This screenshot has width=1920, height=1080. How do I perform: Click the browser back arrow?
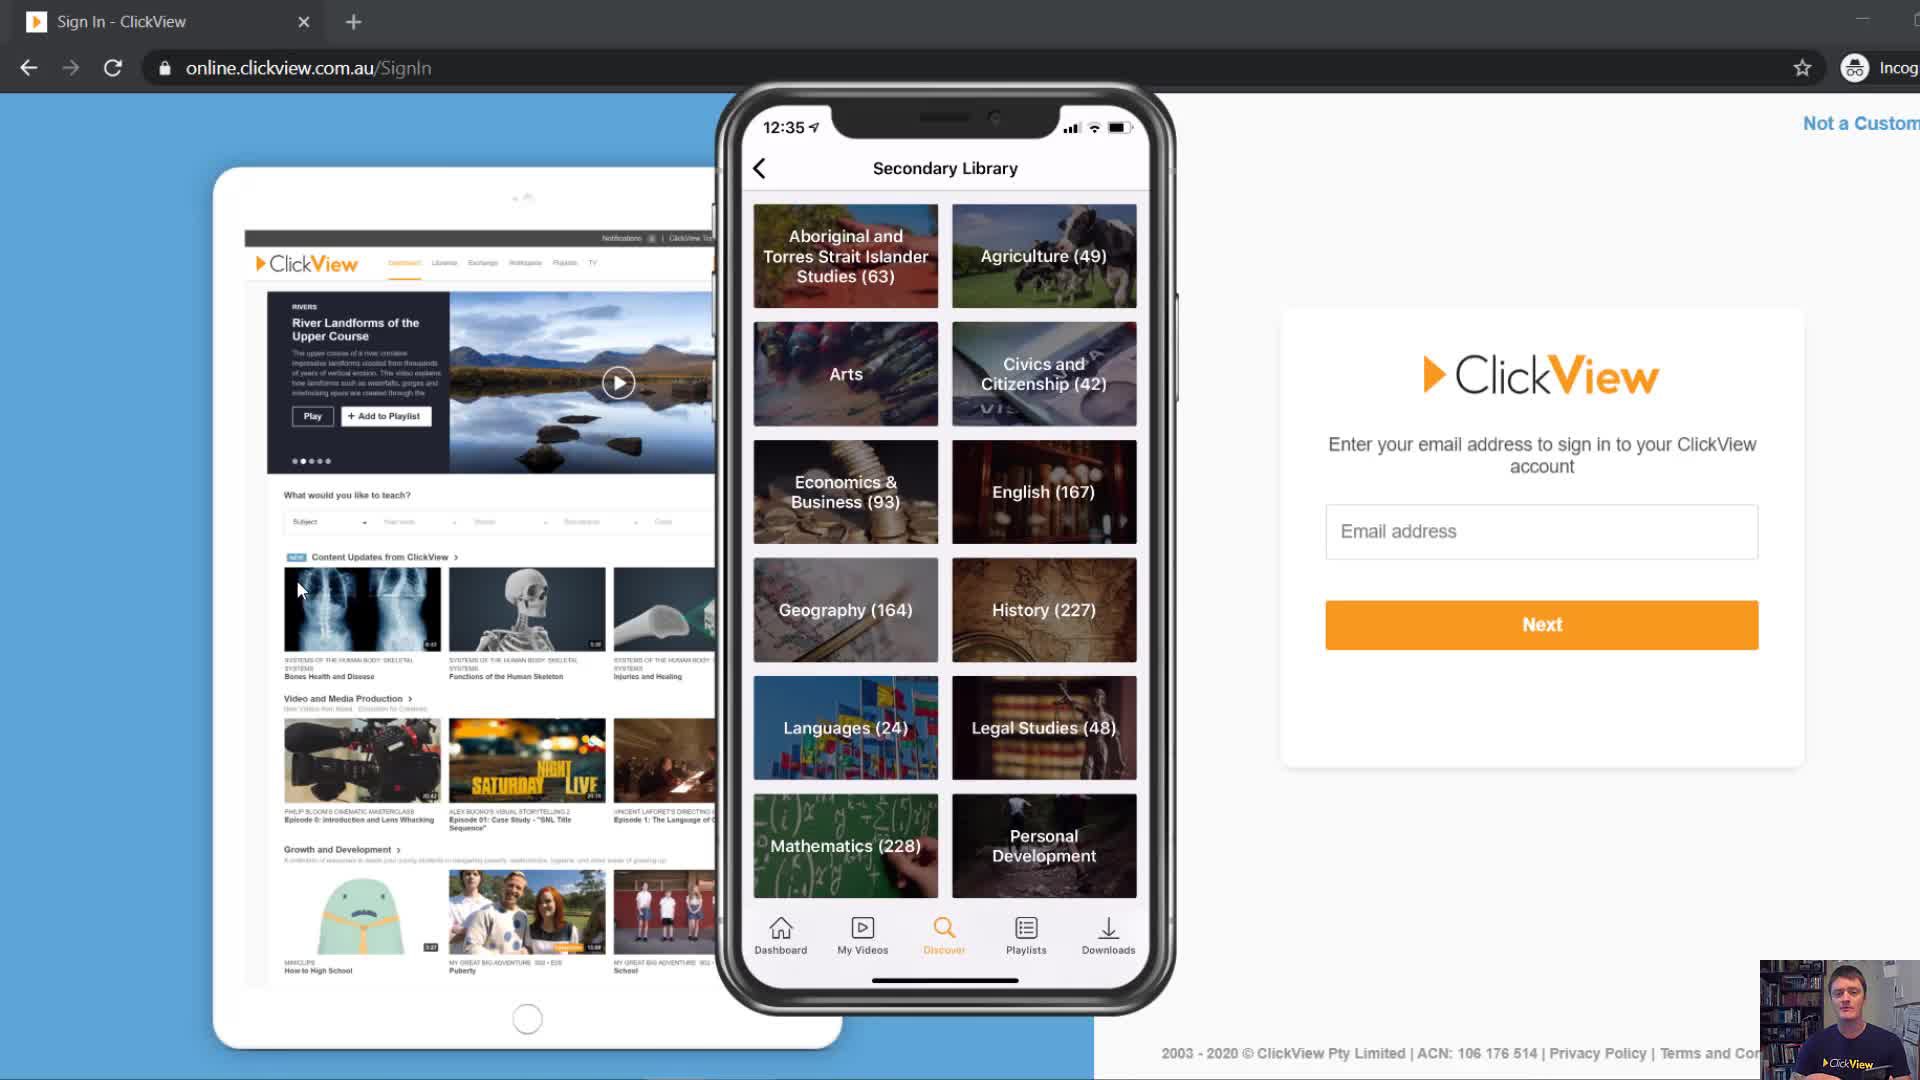[29, 68]
